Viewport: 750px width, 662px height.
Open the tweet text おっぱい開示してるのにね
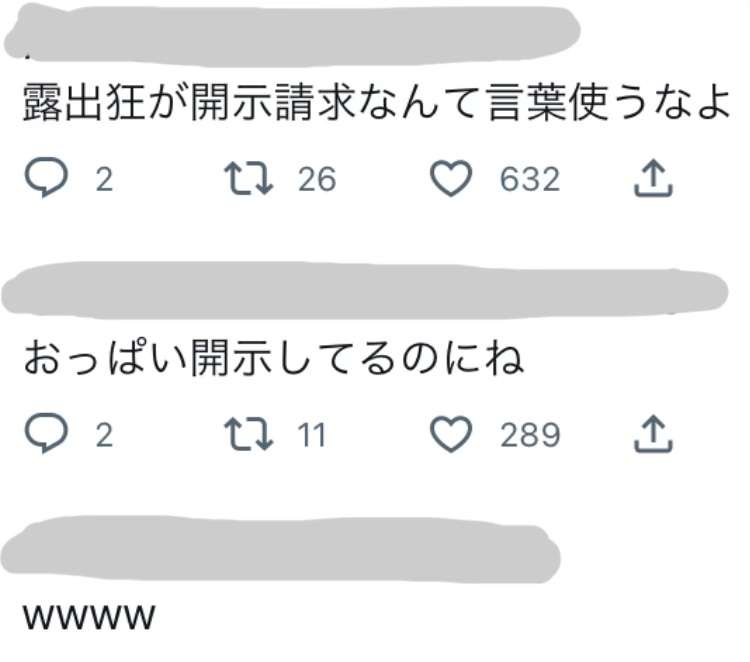[x=273, y=359]
